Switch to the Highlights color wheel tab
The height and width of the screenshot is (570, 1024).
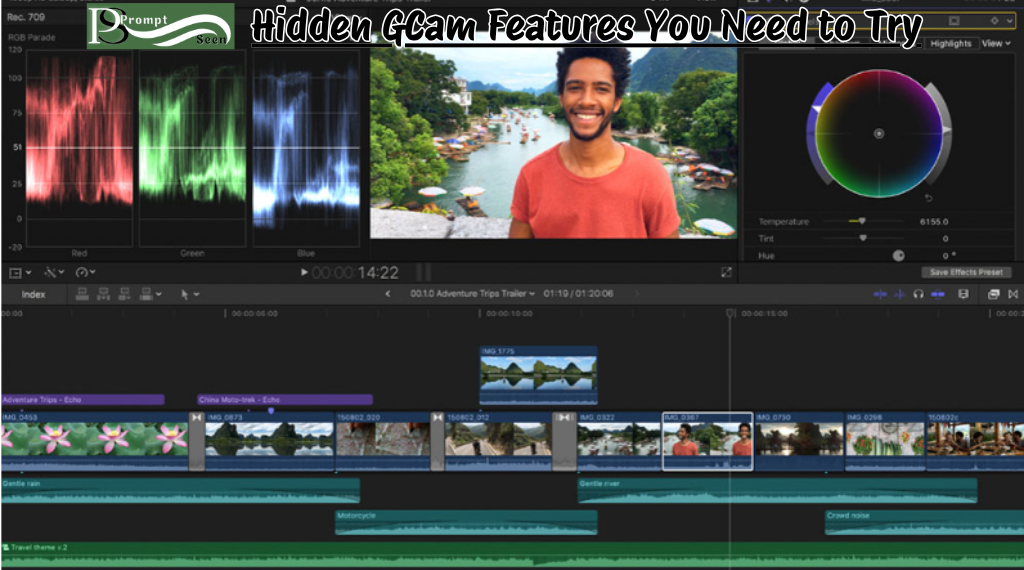[x=951, y=44]
